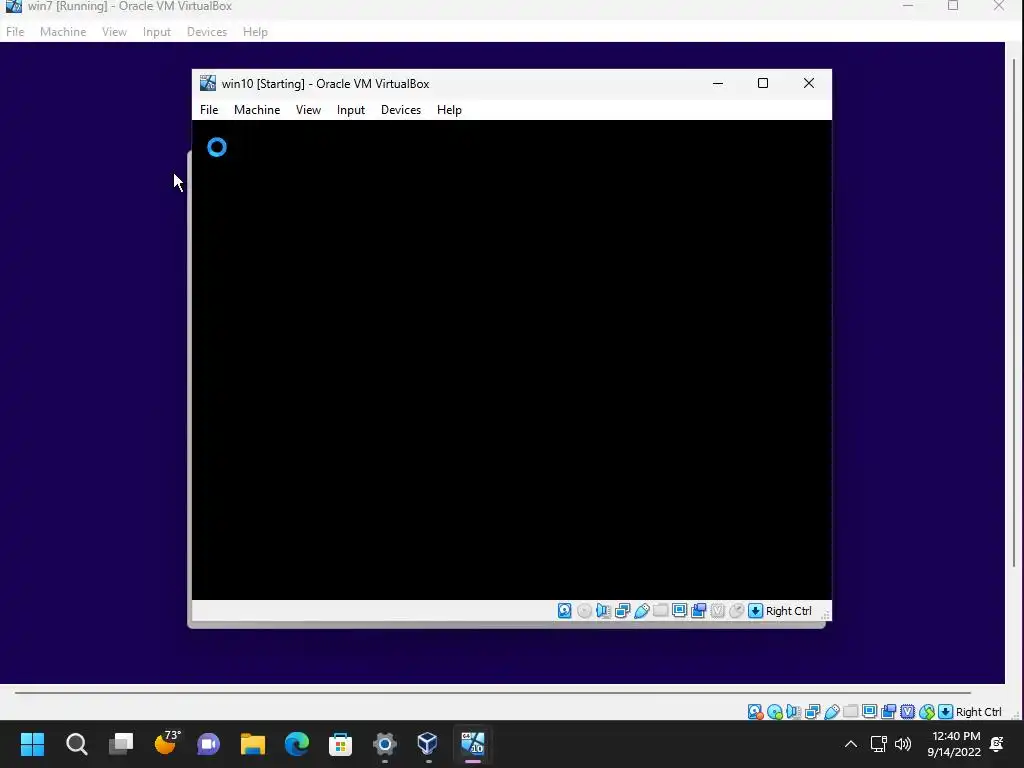Click optical disk icon in win10 status bar
This screenshot has width=1024, height=768.
584,611
